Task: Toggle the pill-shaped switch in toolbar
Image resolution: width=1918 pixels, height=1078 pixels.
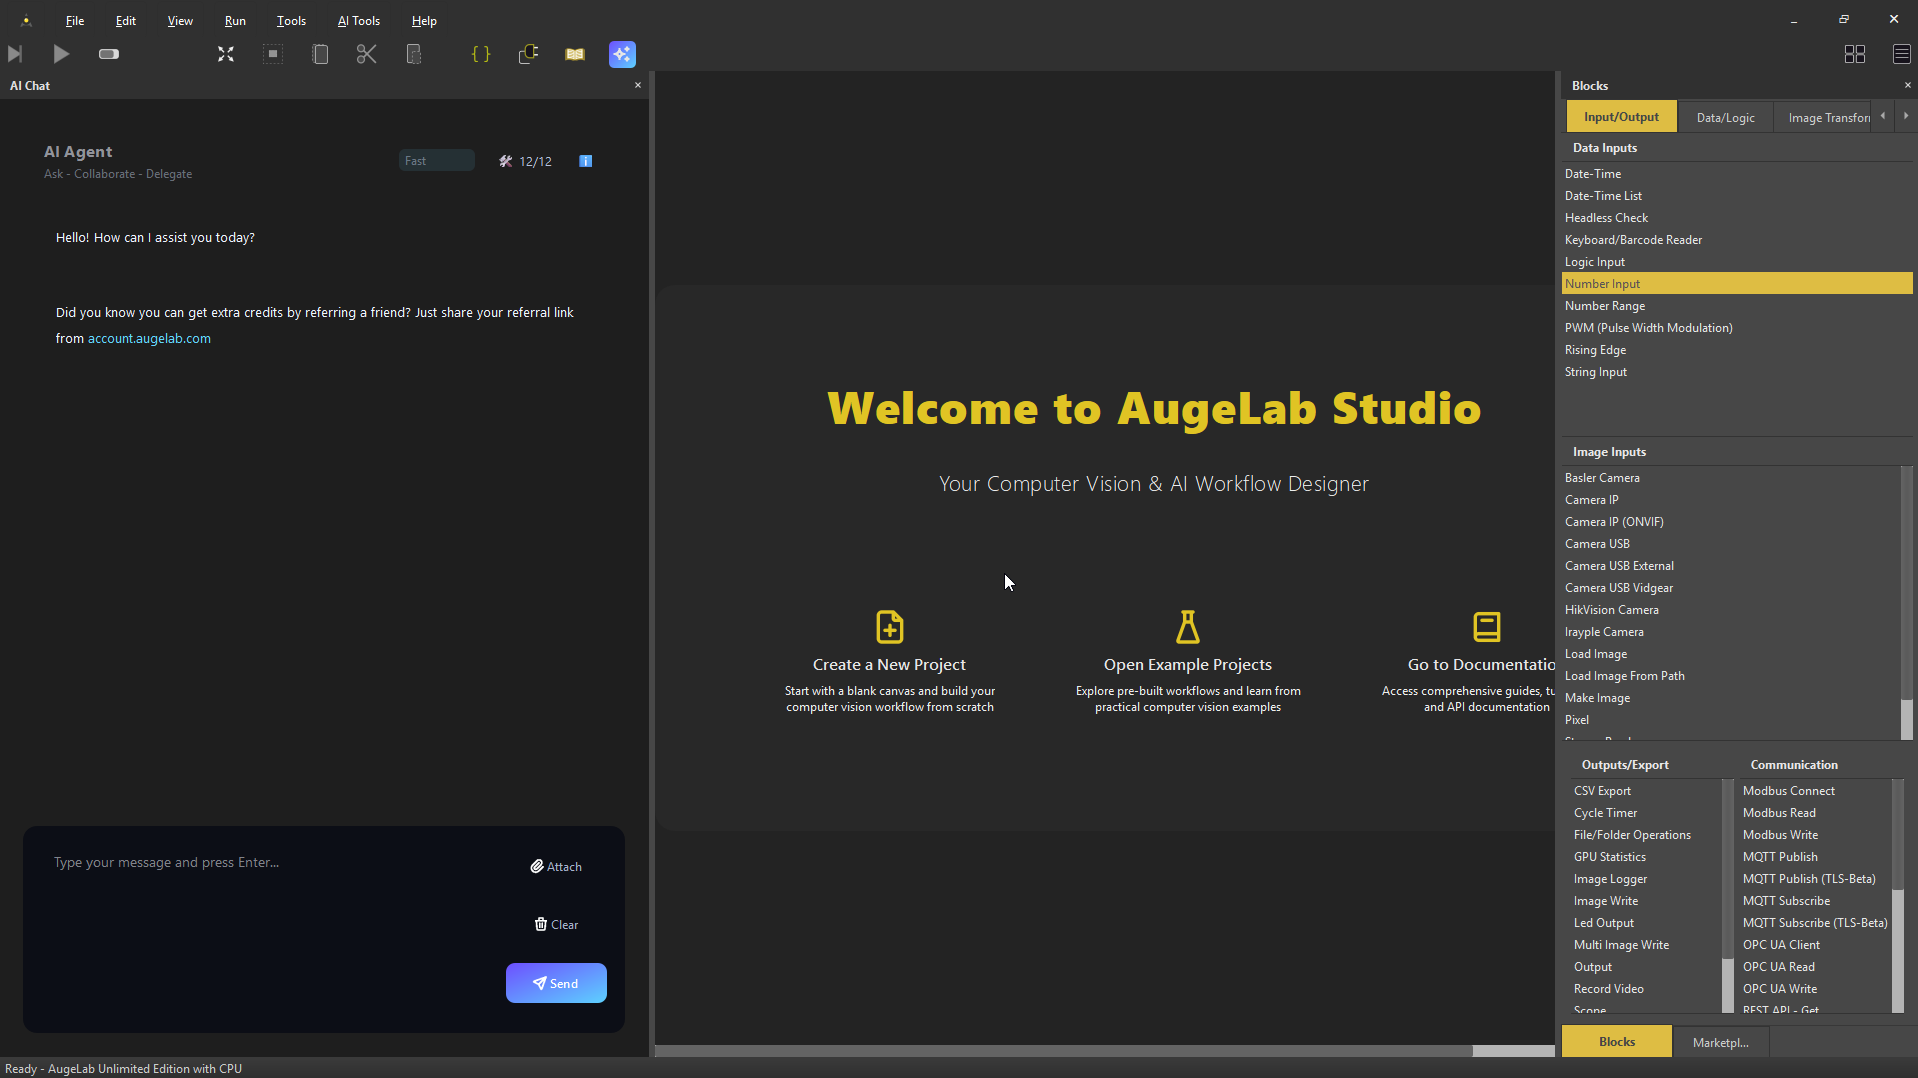Action: point(109,54)
